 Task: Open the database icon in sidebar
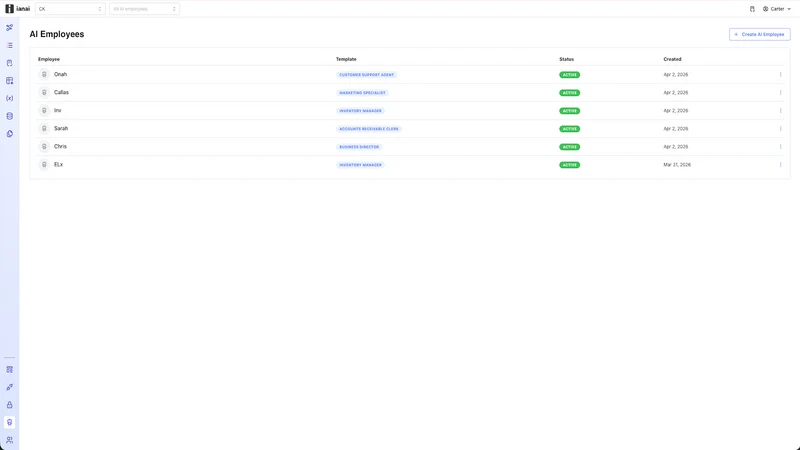click(x=10, y=116)
